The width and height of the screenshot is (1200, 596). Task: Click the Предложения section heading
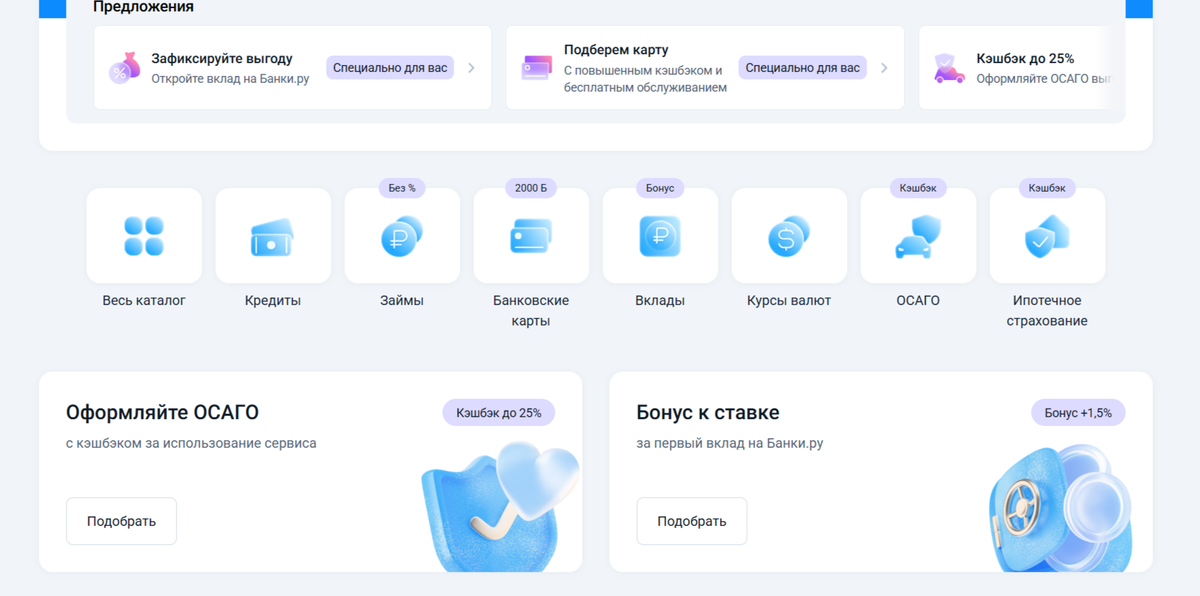tap(143, 7)
